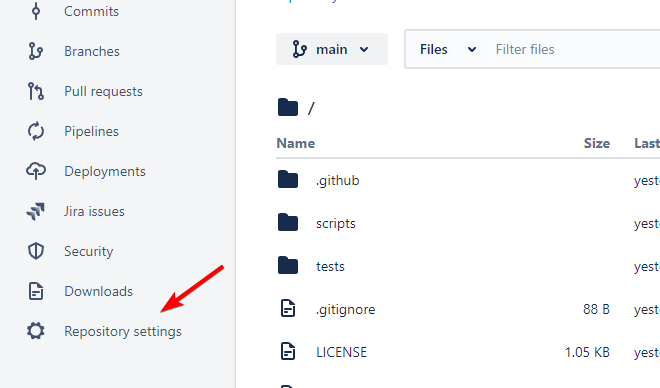Click the Deployments cloud upload icon
The width and height of the screenshot is (660, 388).
point(36,171)
